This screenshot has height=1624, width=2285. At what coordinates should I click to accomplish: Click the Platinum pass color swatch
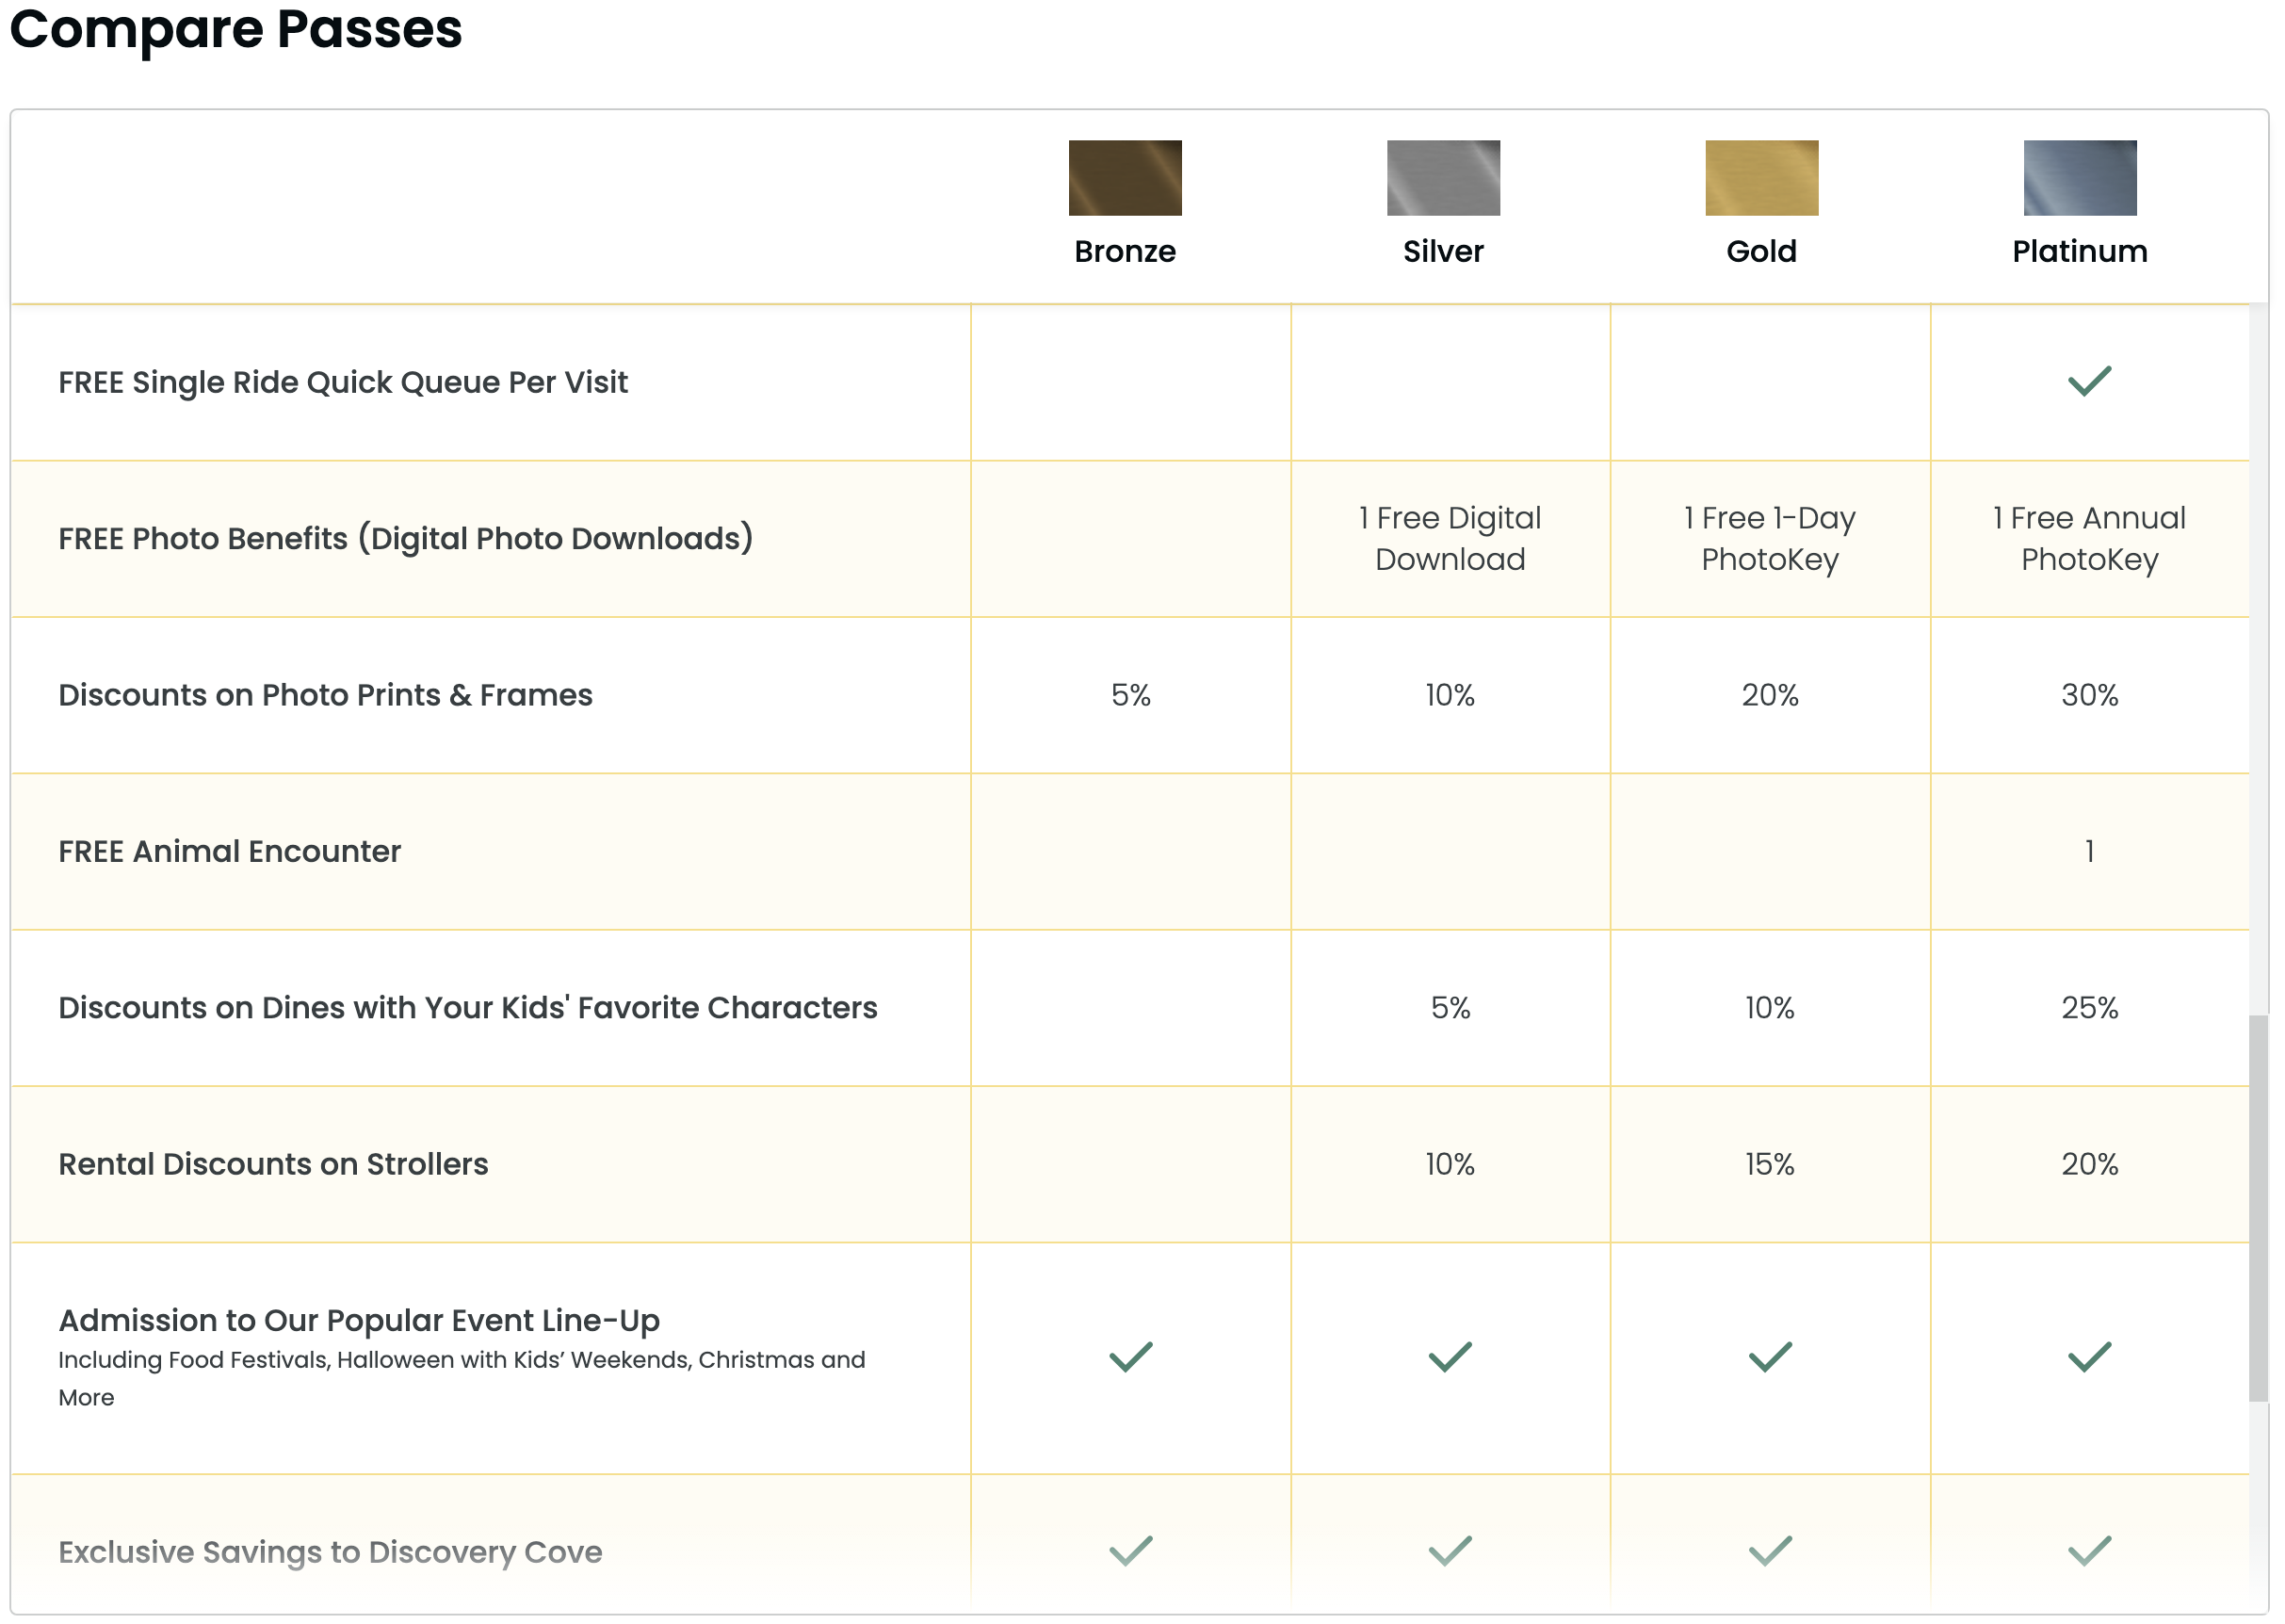(2079, 178)
